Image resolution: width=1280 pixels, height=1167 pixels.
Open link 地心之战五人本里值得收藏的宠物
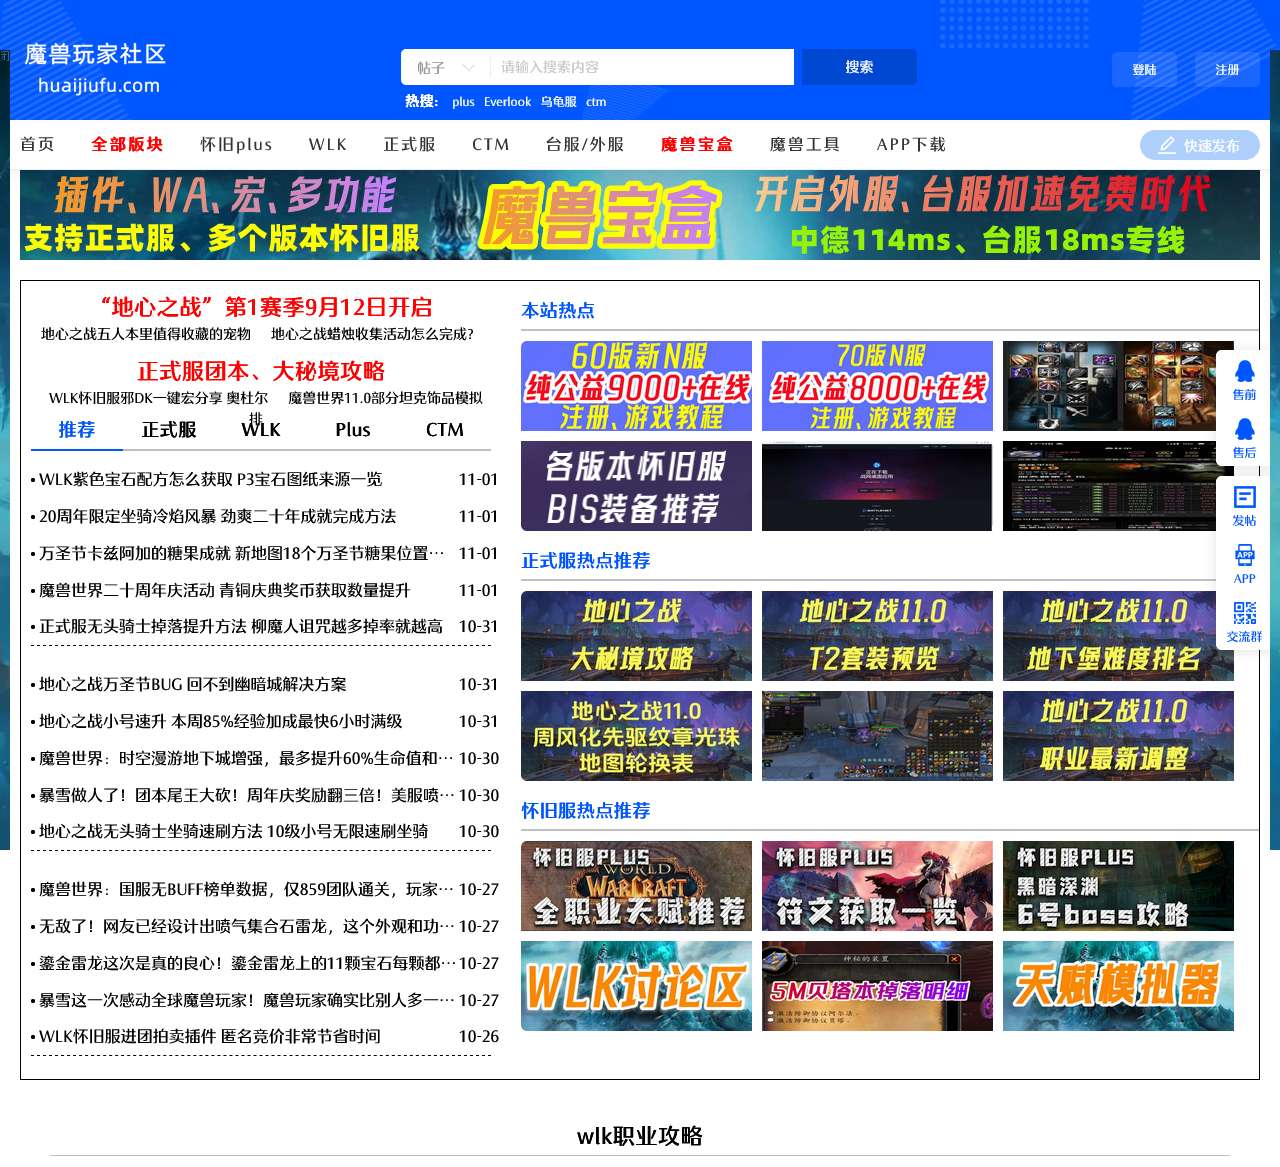pyautogui.click(x=146, y=334)
